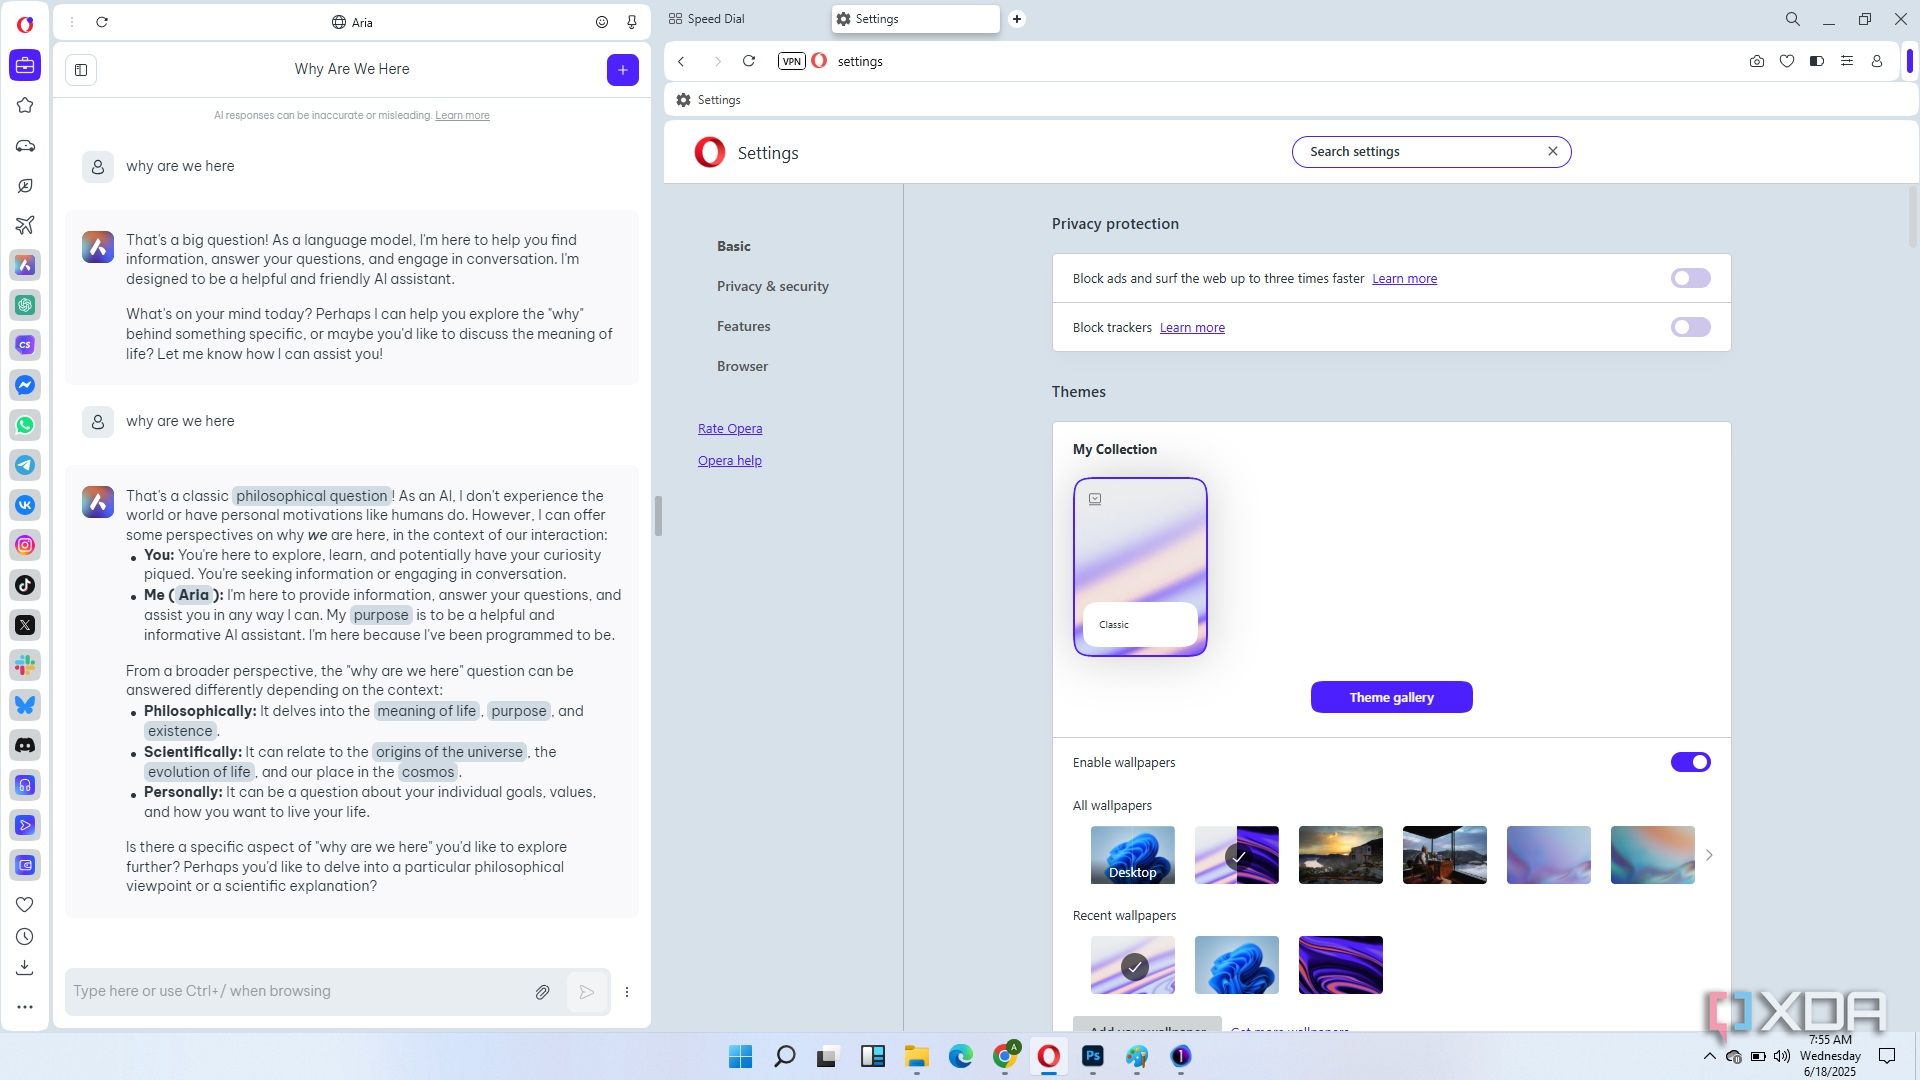The height and width of the screenshot is (1080, 1920).
Task: Select Features in settings navigation
Action: pyautogui.click(x=743, y=326)
